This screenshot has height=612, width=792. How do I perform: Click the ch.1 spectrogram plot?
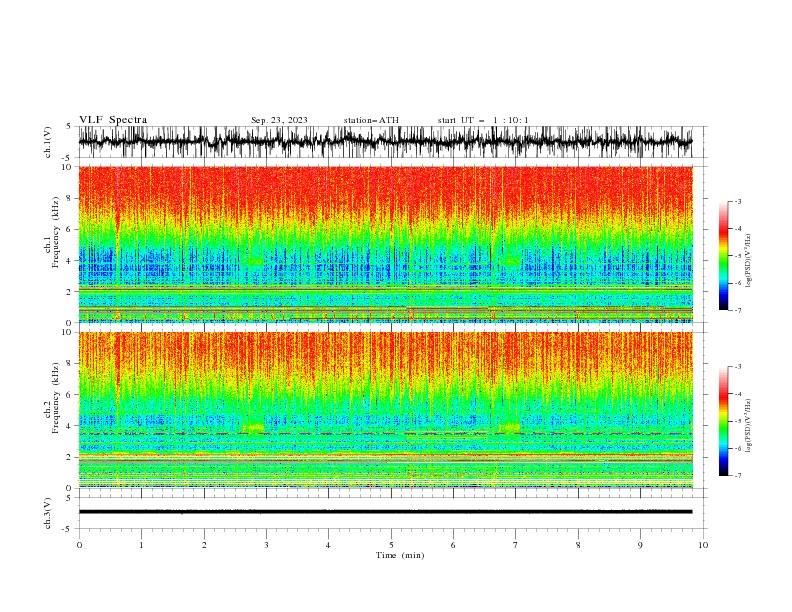pyautogui.click(x=385, y=244)
